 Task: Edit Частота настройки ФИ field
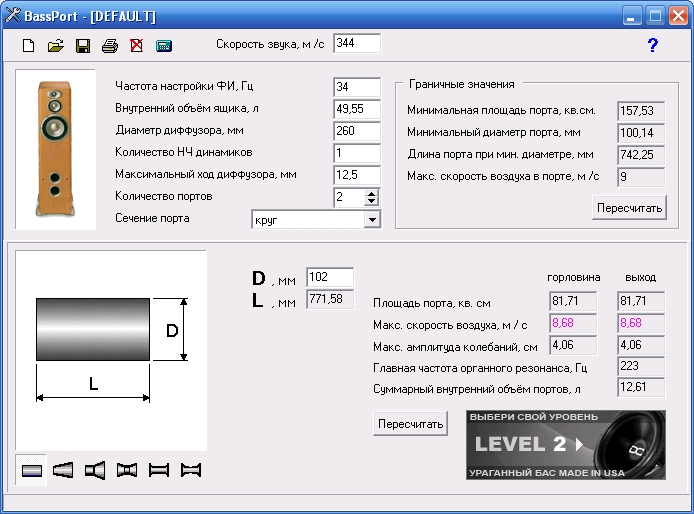pos(357,87)
